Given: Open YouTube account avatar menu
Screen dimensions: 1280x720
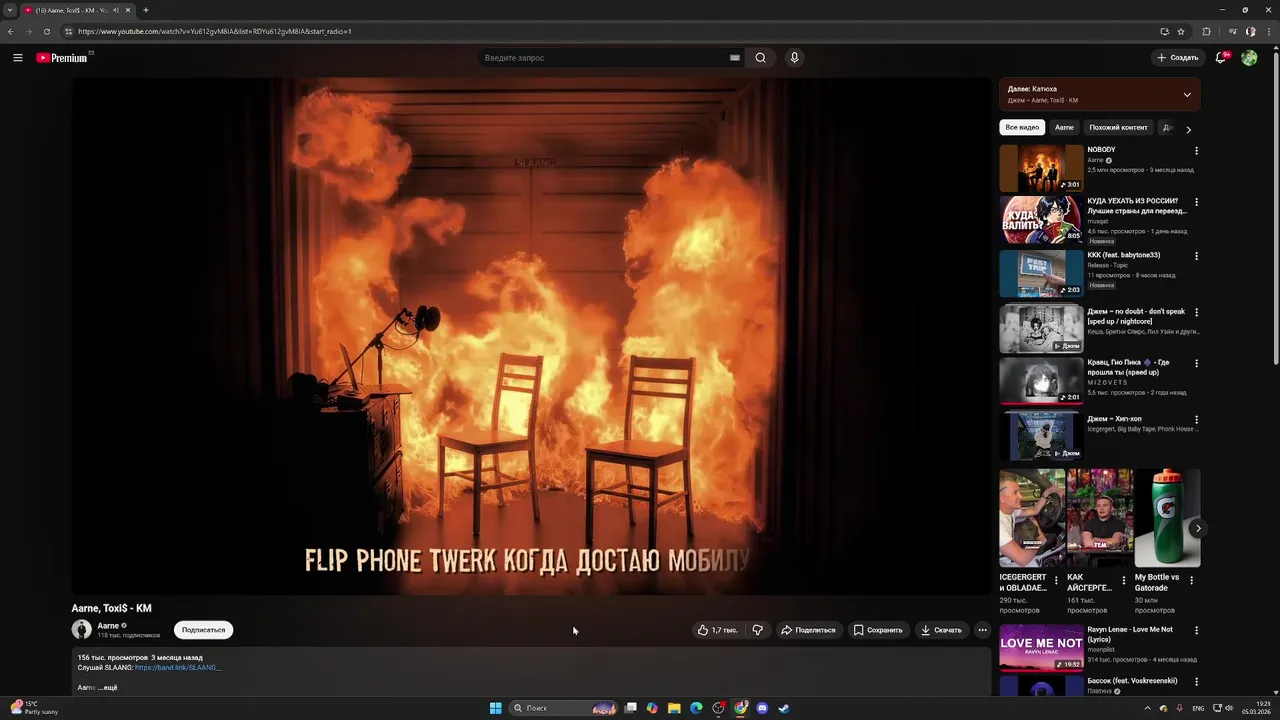Looking at the screenshot, I should point(1249,58).
